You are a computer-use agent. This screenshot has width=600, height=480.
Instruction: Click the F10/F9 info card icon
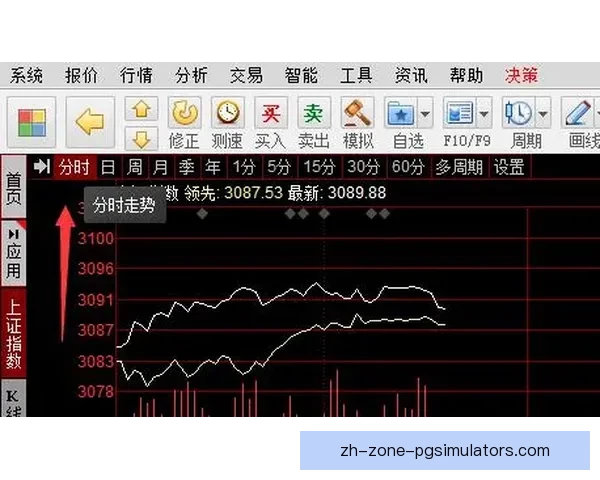[459, 113]
